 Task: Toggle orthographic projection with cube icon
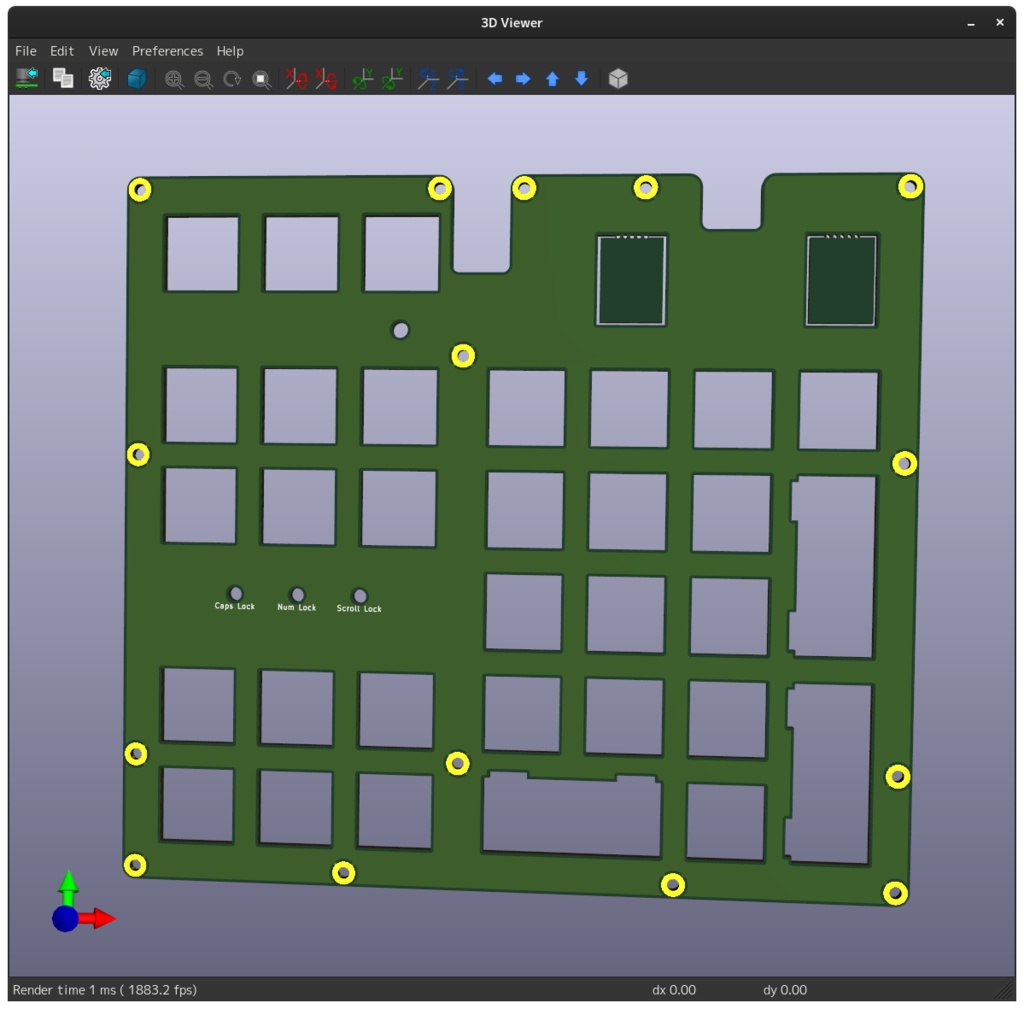click(617, 79)
